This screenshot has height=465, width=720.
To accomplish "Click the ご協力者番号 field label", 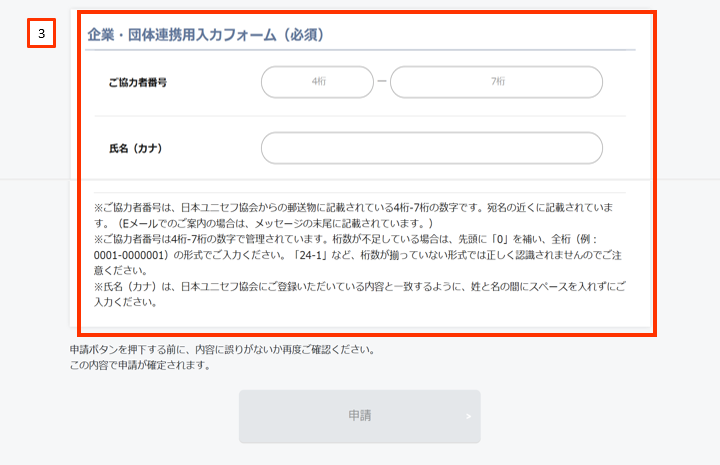I will coord(137,83).
